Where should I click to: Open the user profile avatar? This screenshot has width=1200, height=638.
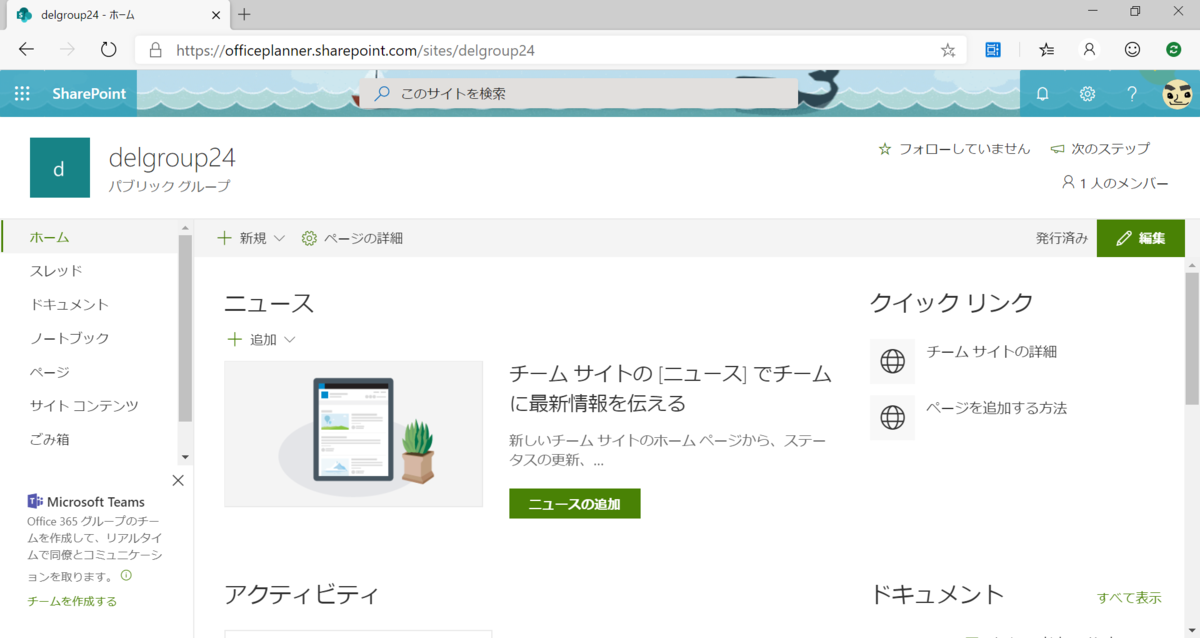1177,94
